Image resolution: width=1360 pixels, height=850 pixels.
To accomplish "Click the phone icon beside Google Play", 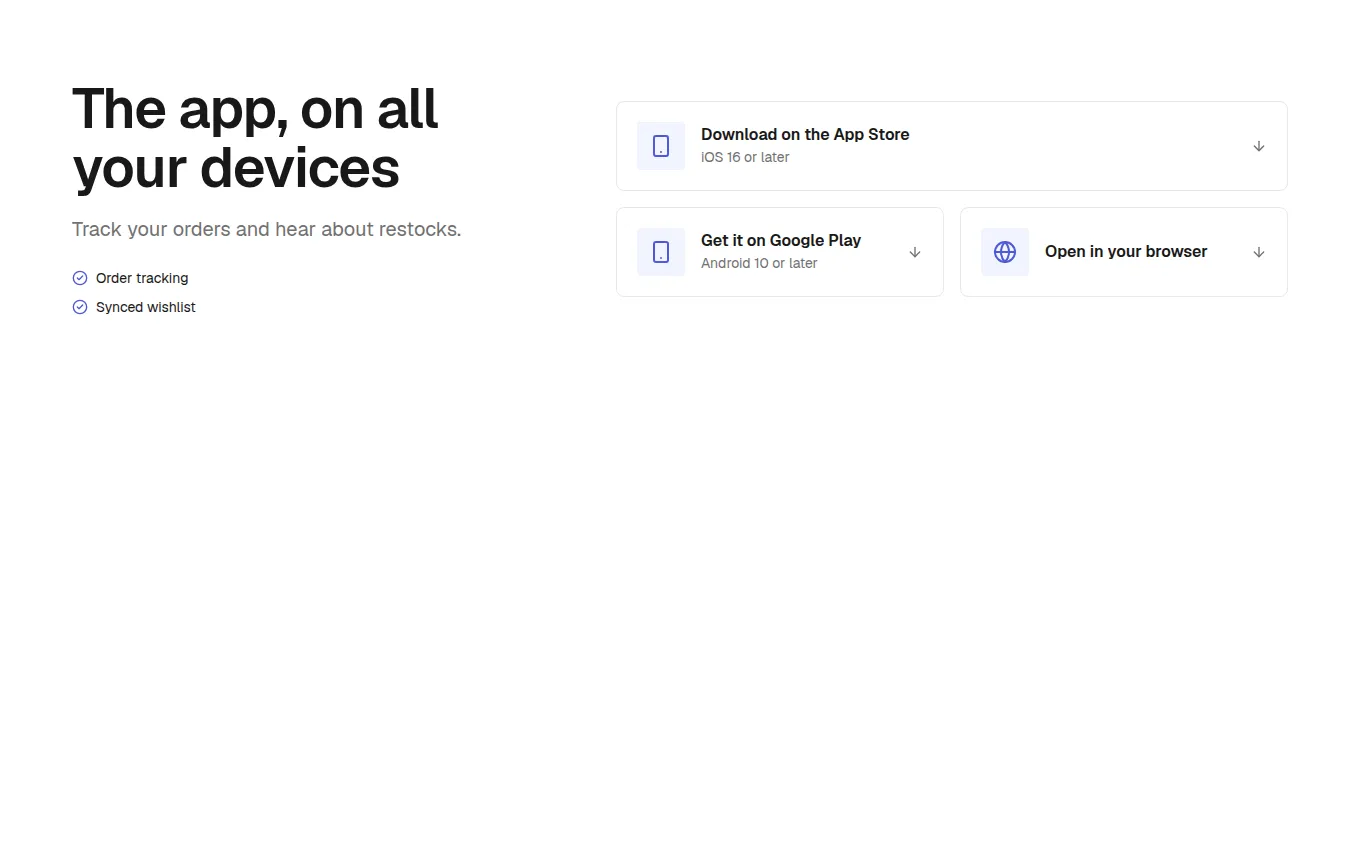I will coord(661,252).
